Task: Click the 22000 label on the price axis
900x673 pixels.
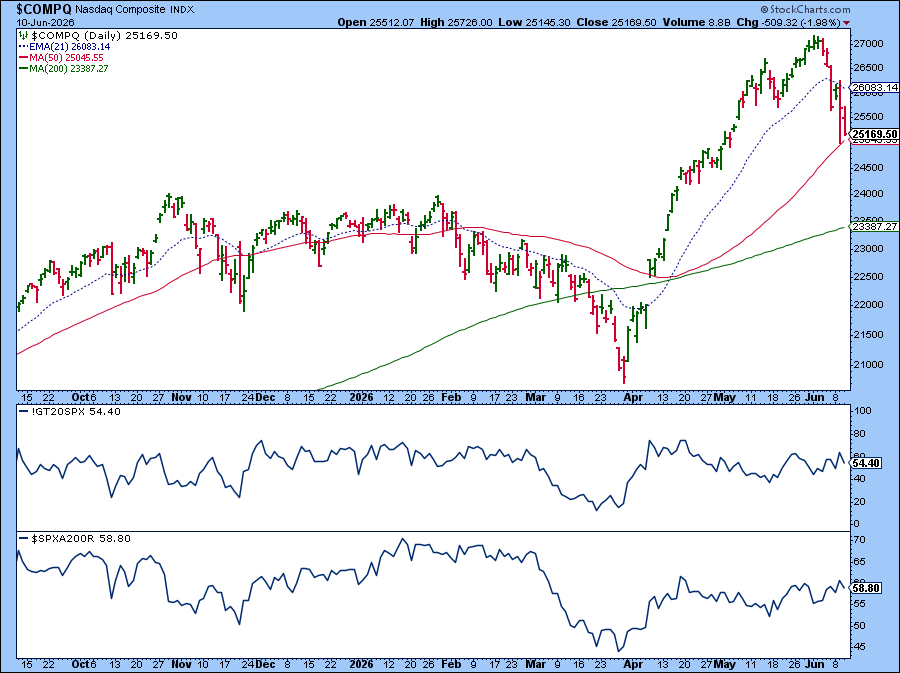Action: click(867, 305)
